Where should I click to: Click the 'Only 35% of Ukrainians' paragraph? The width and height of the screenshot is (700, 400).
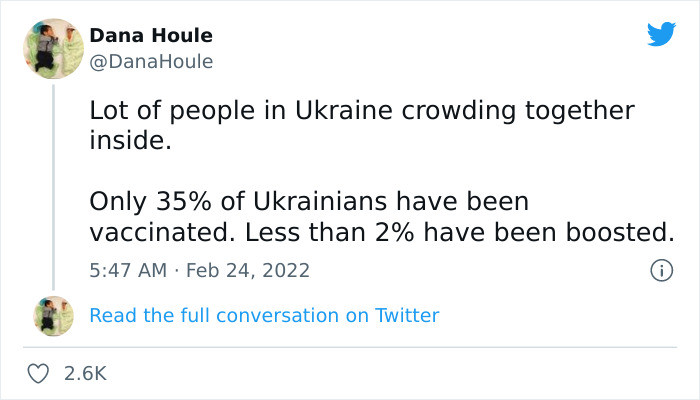[382, 217]
